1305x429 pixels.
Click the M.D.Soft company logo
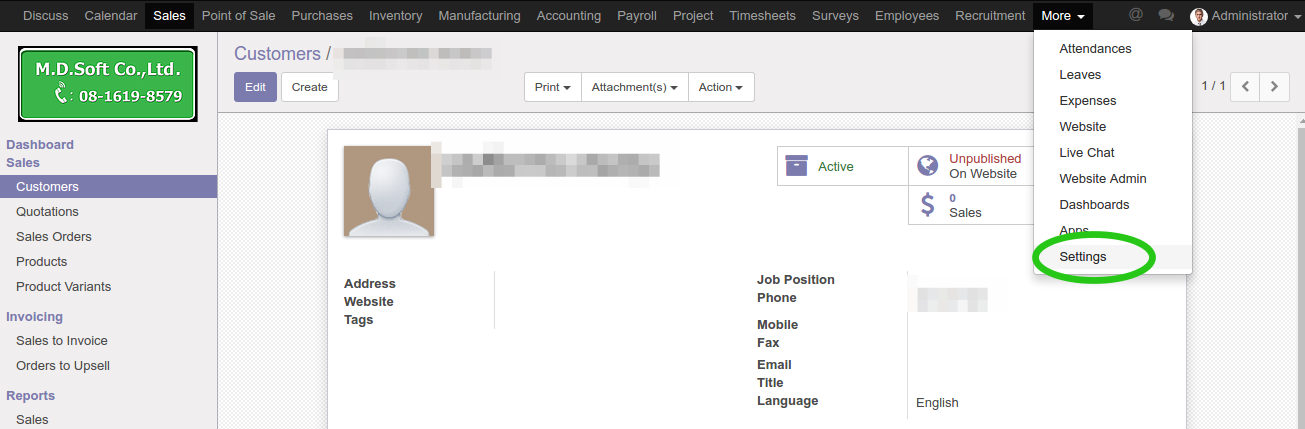coord(108,83)
